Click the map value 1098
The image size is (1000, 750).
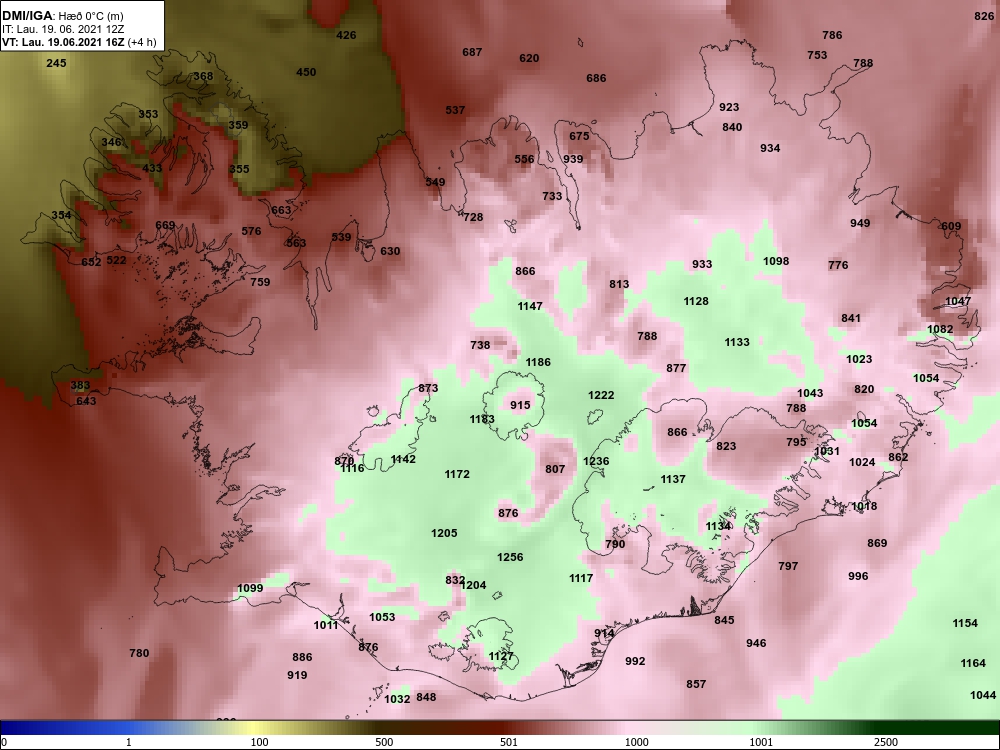click(776, 261)
